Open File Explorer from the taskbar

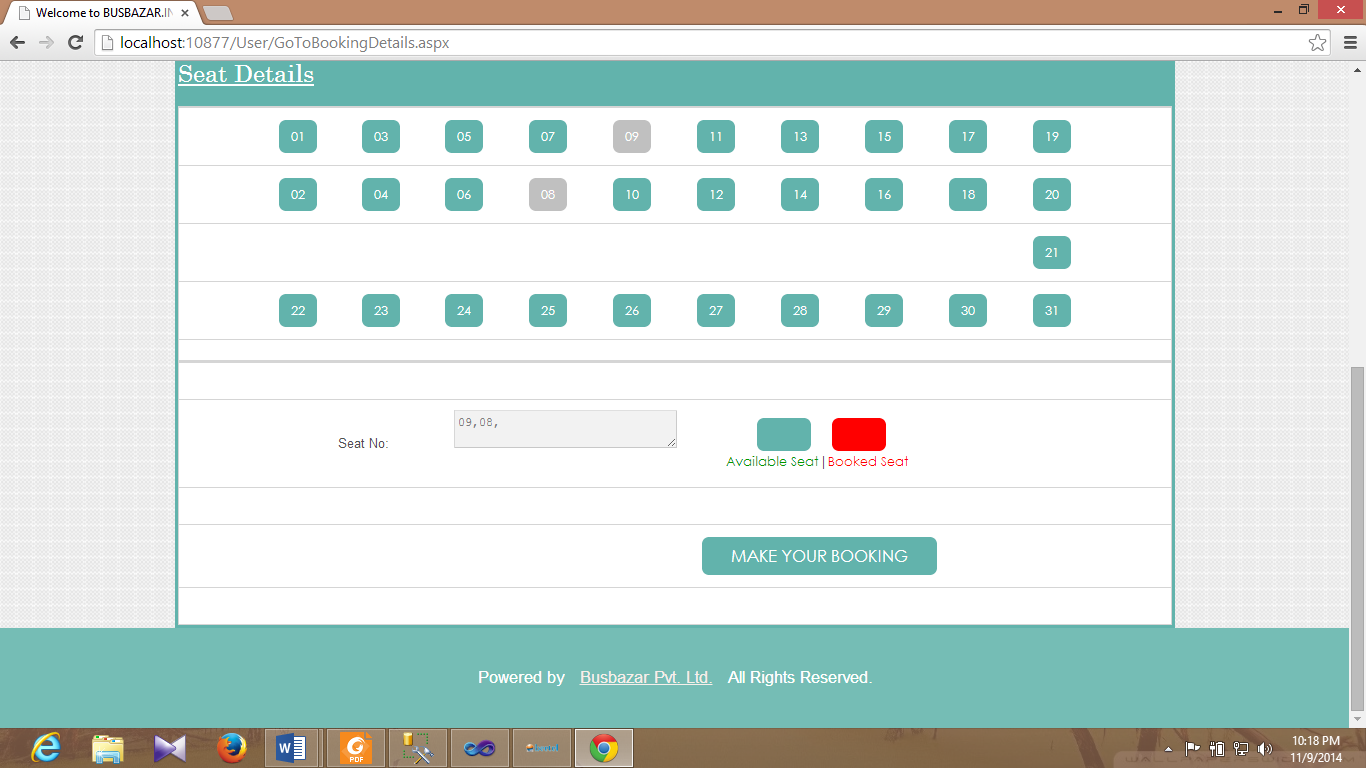pyautogui.click(x=108, y=747)
